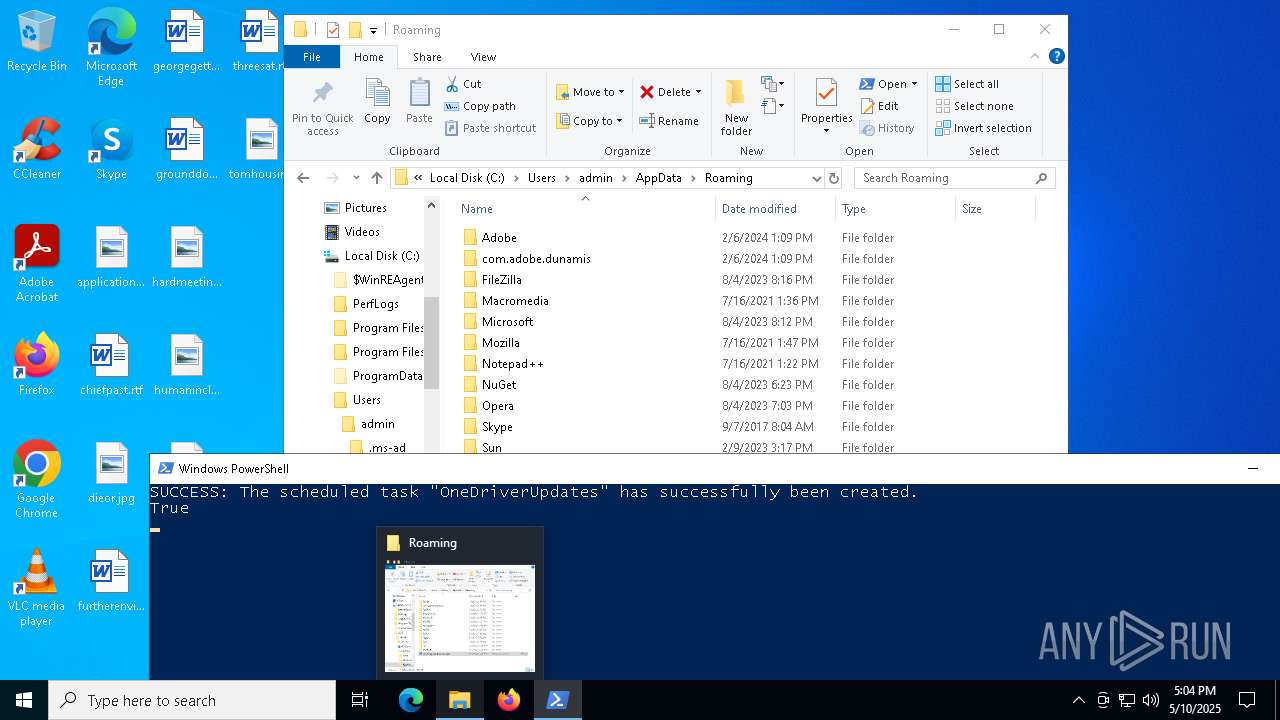This screenshot has width=1280, height=720.
Task: Click Copy path in the ribbon
Action: point(480,106)
